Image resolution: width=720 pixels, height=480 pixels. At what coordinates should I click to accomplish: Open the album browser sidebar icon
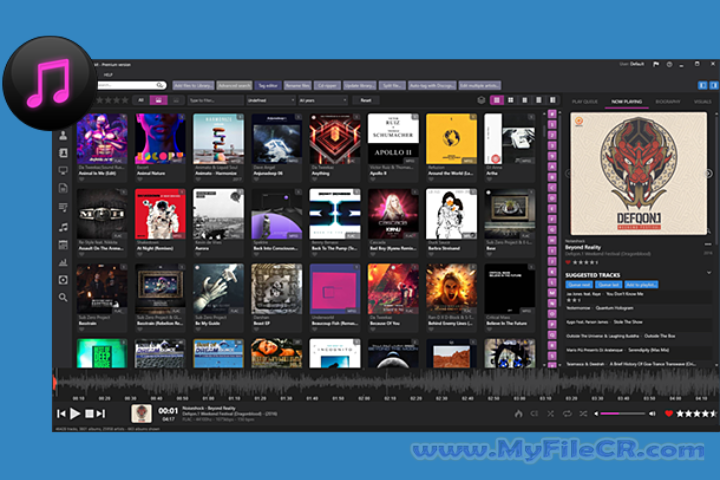(x=63, y=153)
